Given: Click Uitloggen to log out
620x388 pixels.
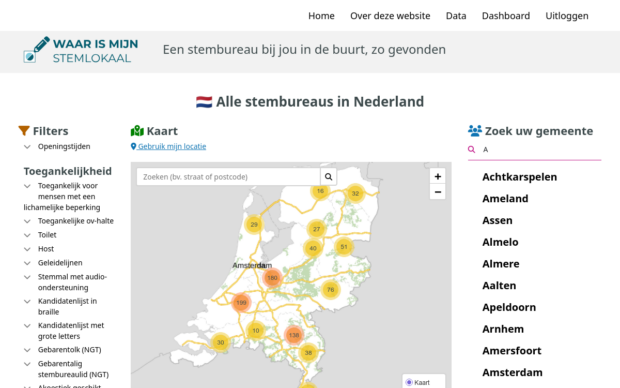Looking at the screenshot, I should click(x=567, y=16).
